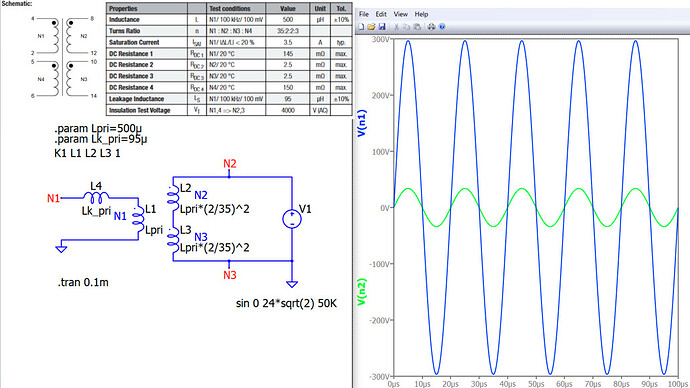Select the V1 voltage source symbol
This screenshot has height=388, width=690.
(x=292, y=219)
